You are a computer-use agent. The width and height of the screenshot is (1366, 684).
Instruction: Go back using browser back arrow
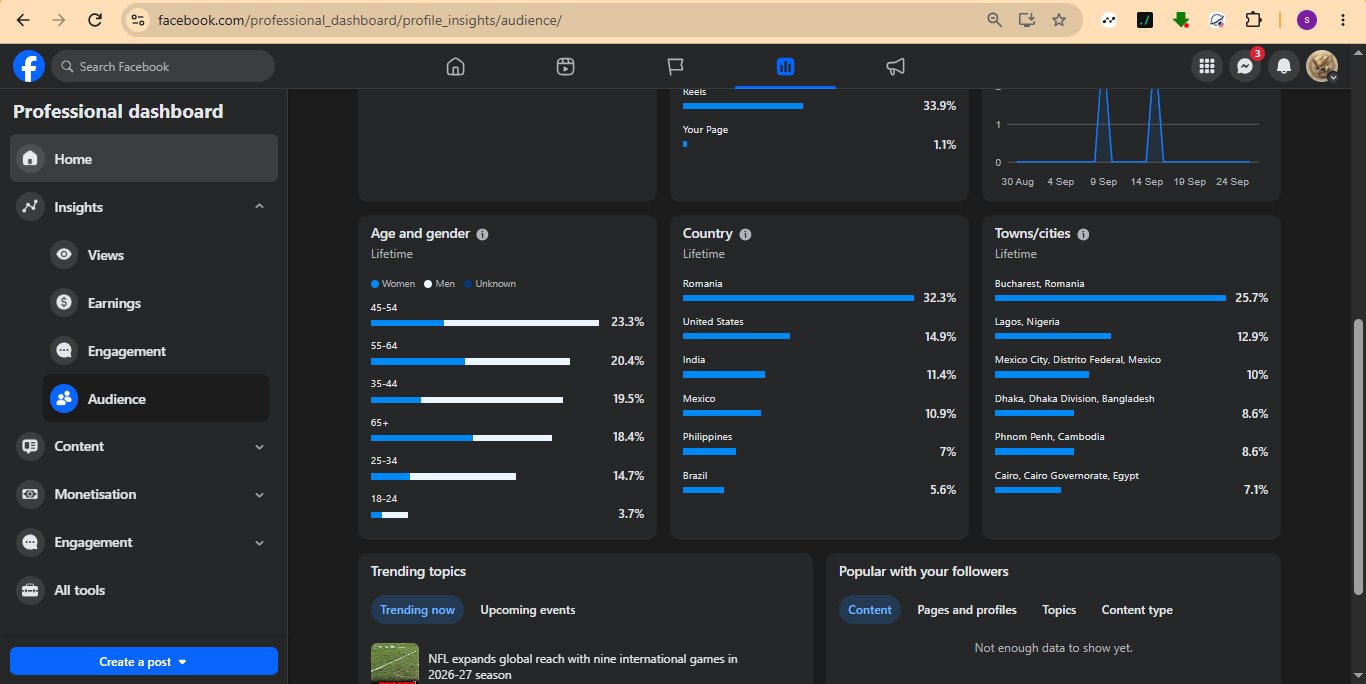coord(23,20)
